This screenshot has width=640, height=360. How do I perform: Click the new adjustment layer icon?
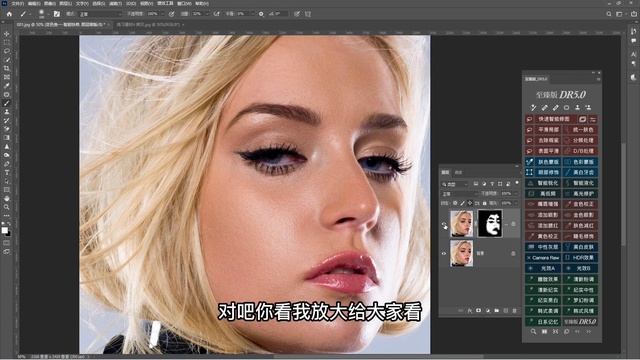[x=487, y=311]
